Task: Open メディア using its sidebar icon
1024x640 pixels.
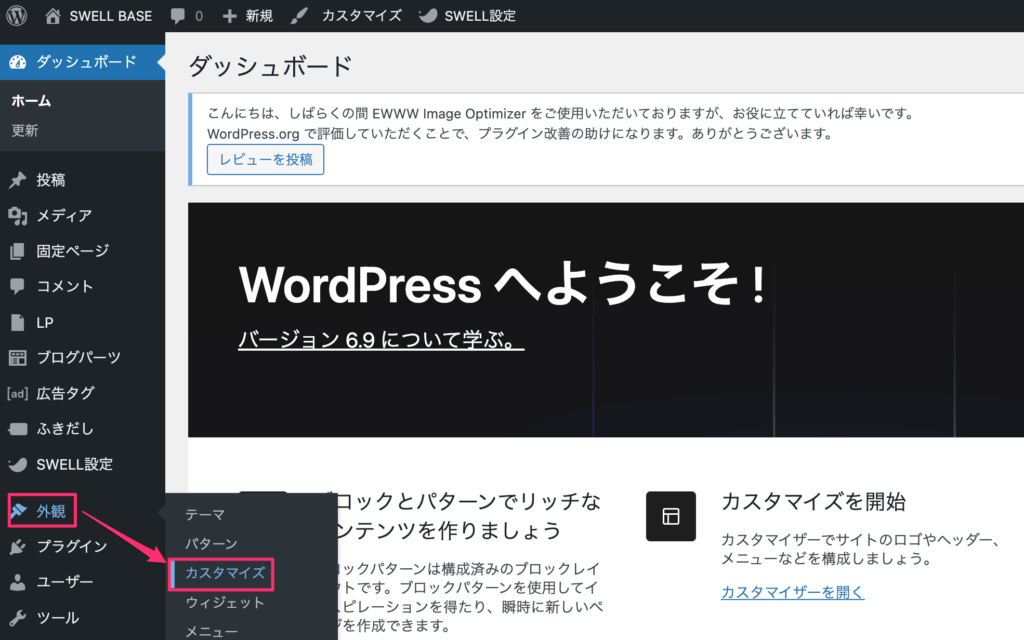Action: (x=17, y=215)
